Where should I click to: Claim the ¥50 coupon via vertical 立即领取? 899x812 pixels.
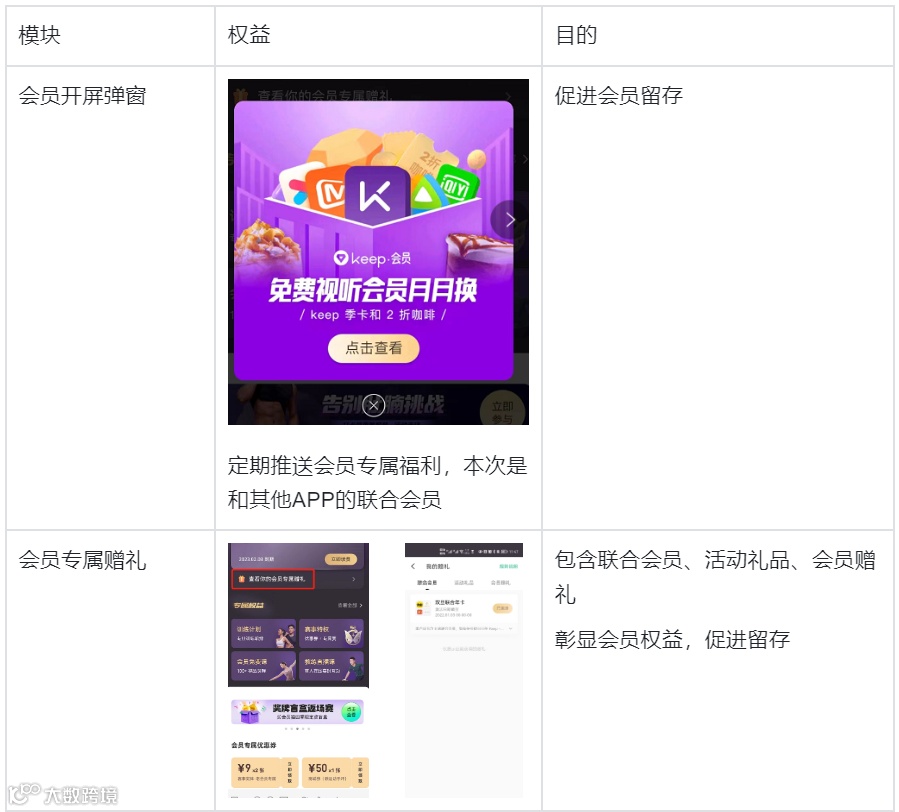click(361, 772)
